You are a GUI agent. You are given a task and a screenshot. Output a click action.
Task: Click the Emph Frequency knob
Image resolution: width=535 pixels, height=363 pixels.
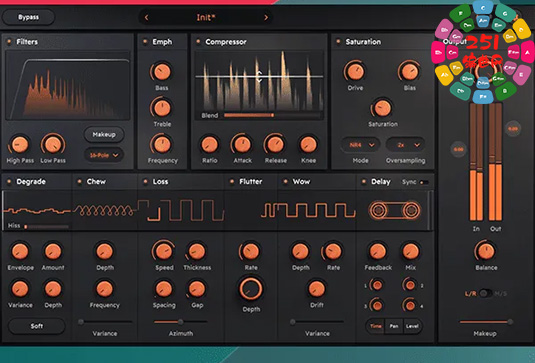pos(162,145)
